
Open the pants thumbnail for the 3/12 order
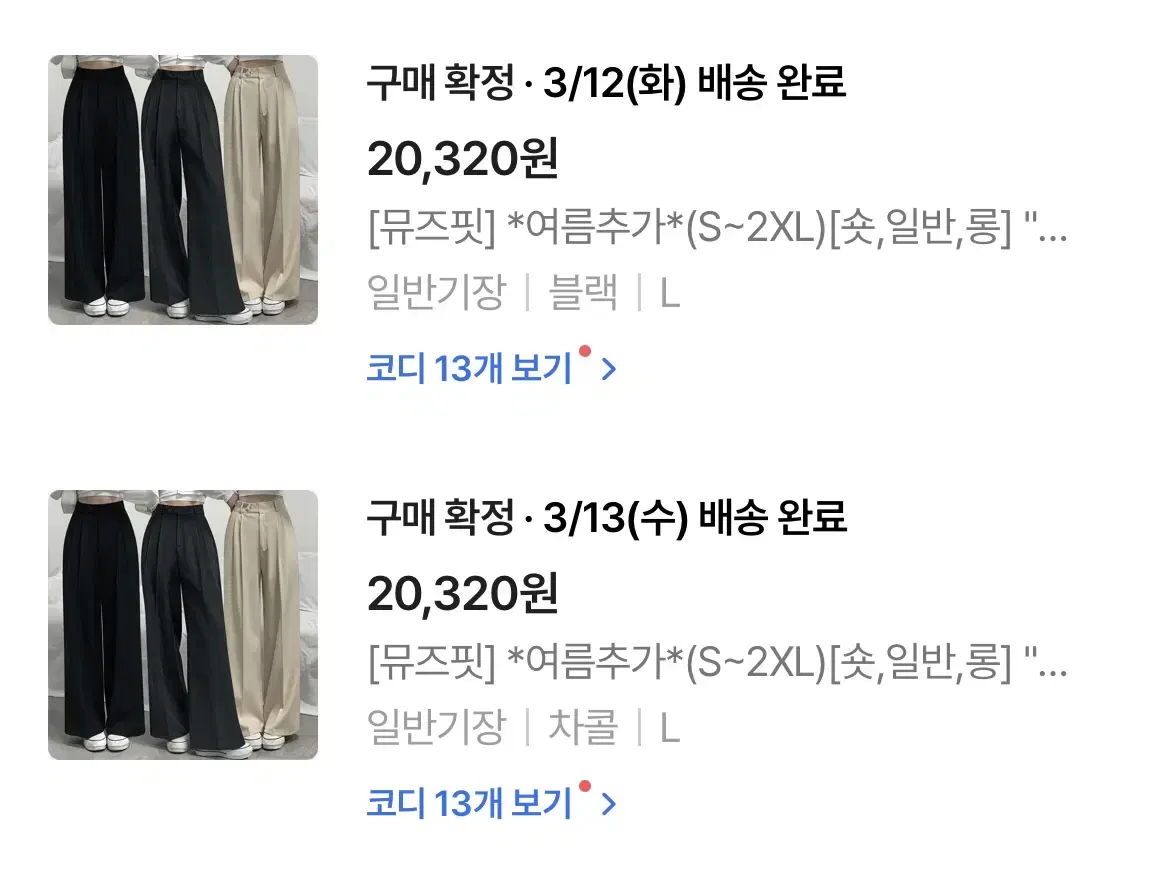pyautogui.click(x=183, y=190)
